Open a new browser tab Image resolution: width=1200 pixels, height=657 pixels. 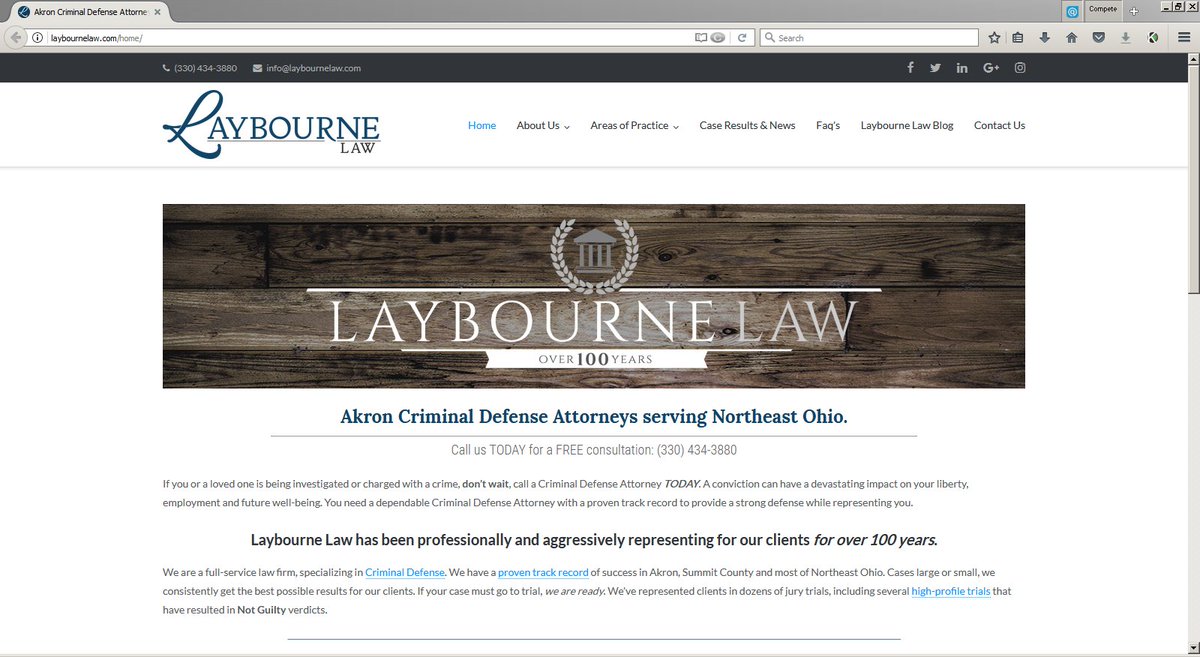click(x=1134, y=10)
